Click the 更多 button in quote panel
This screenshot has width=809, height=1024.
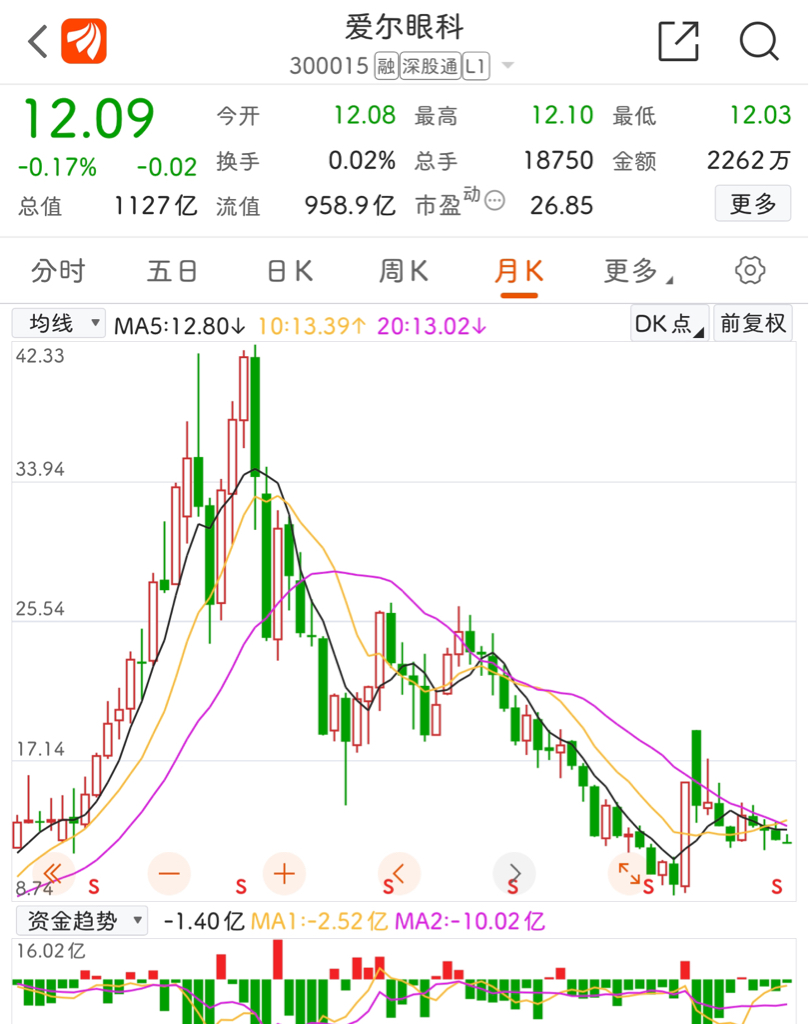pyautogui.click(x=753, y=204)
